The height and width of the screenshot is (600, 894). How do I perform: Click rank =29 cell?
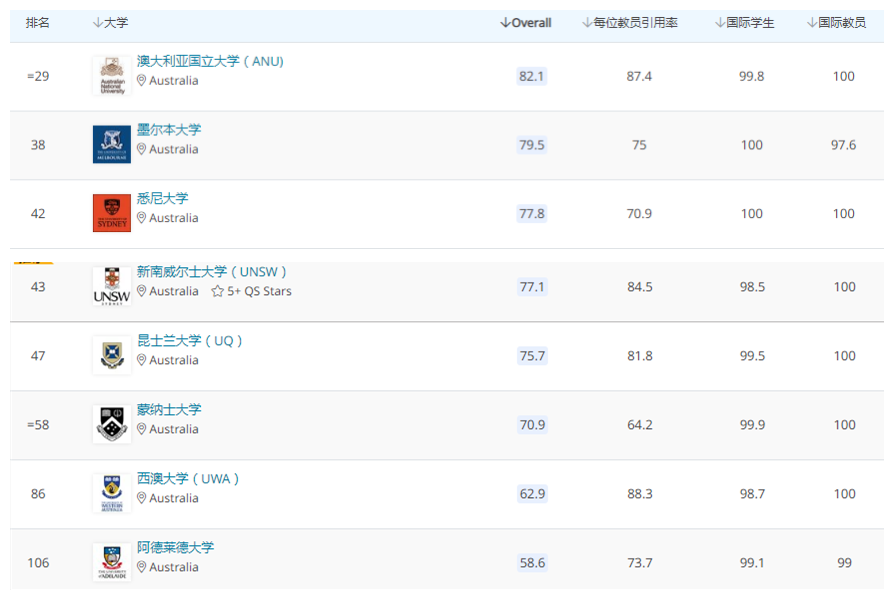[38, 76]
